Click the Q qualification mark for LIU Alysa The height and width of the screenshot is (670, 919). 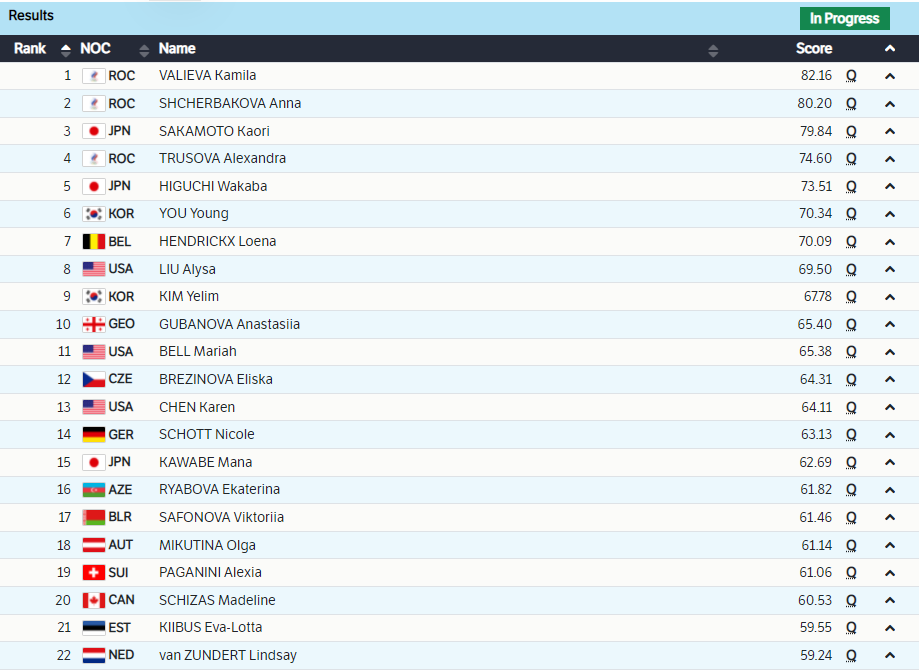coord(851,269)
